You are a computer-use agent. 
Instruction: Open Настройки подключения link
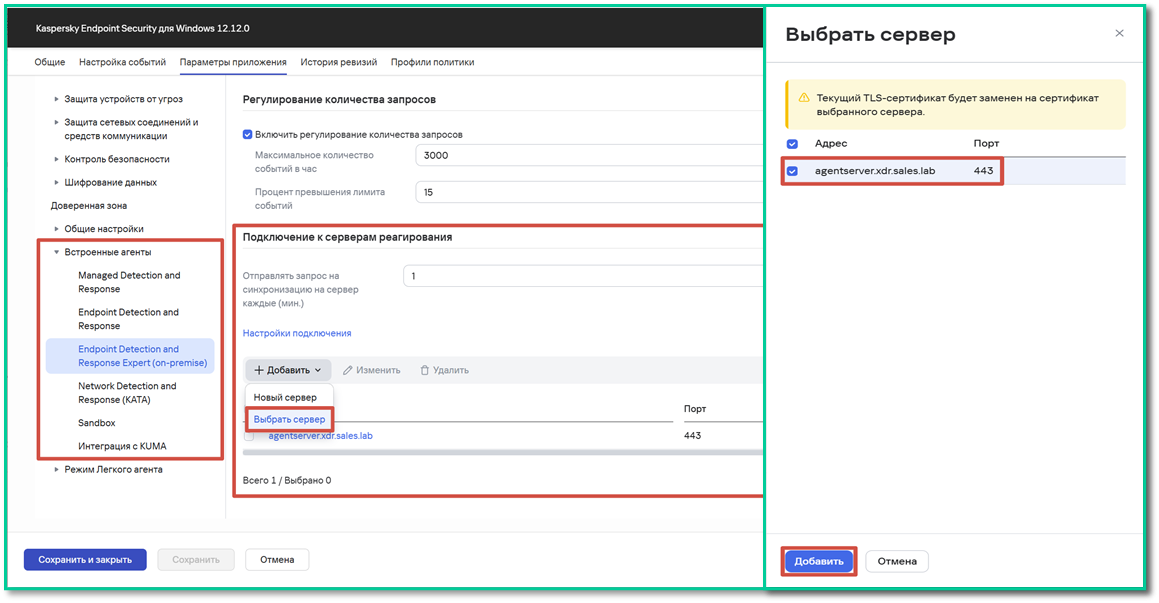297,333
